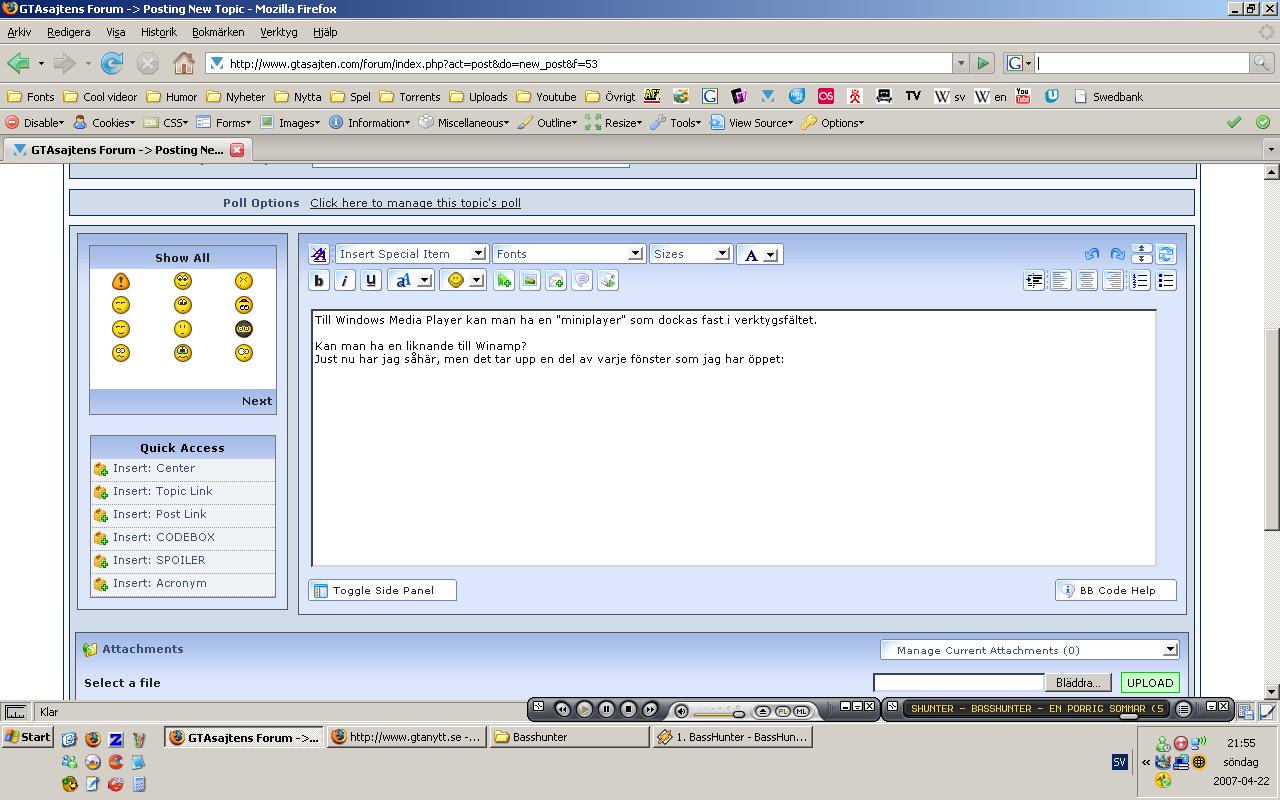Screen dimensions: 1280x800
Task: Click the Firefox Google search field
Action: [x=1141, y=63]
